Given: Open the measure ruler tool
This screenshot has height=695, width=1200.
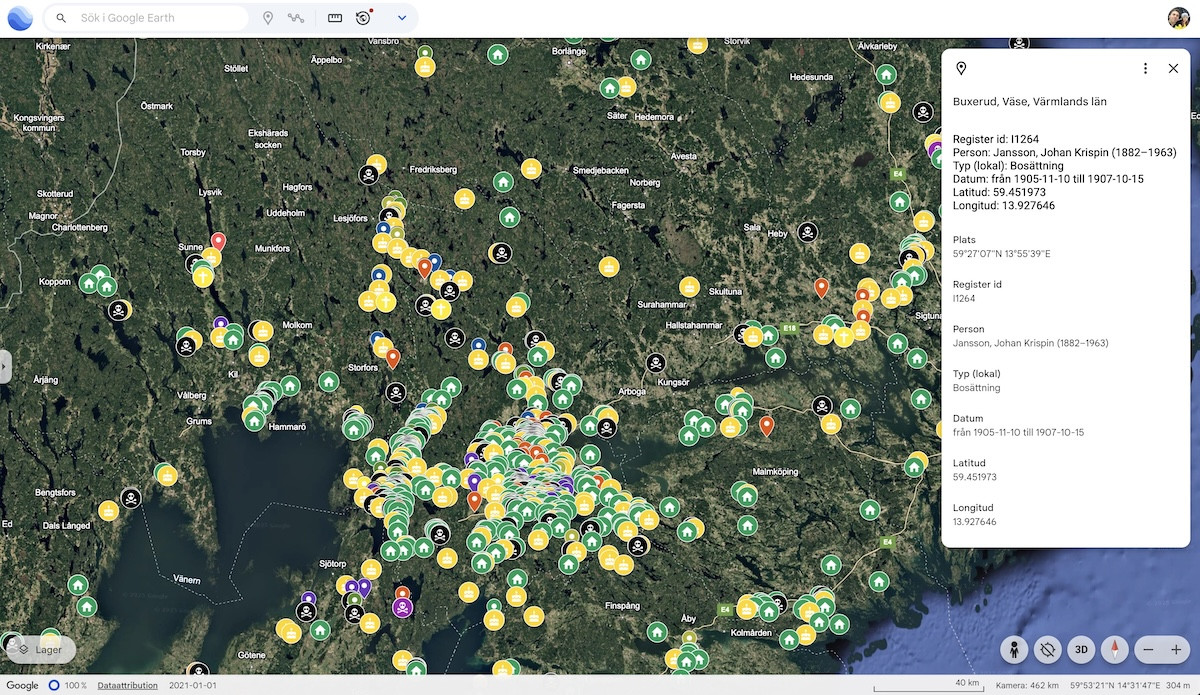Looking at the screenshot, I should click(x=335, y=18).
